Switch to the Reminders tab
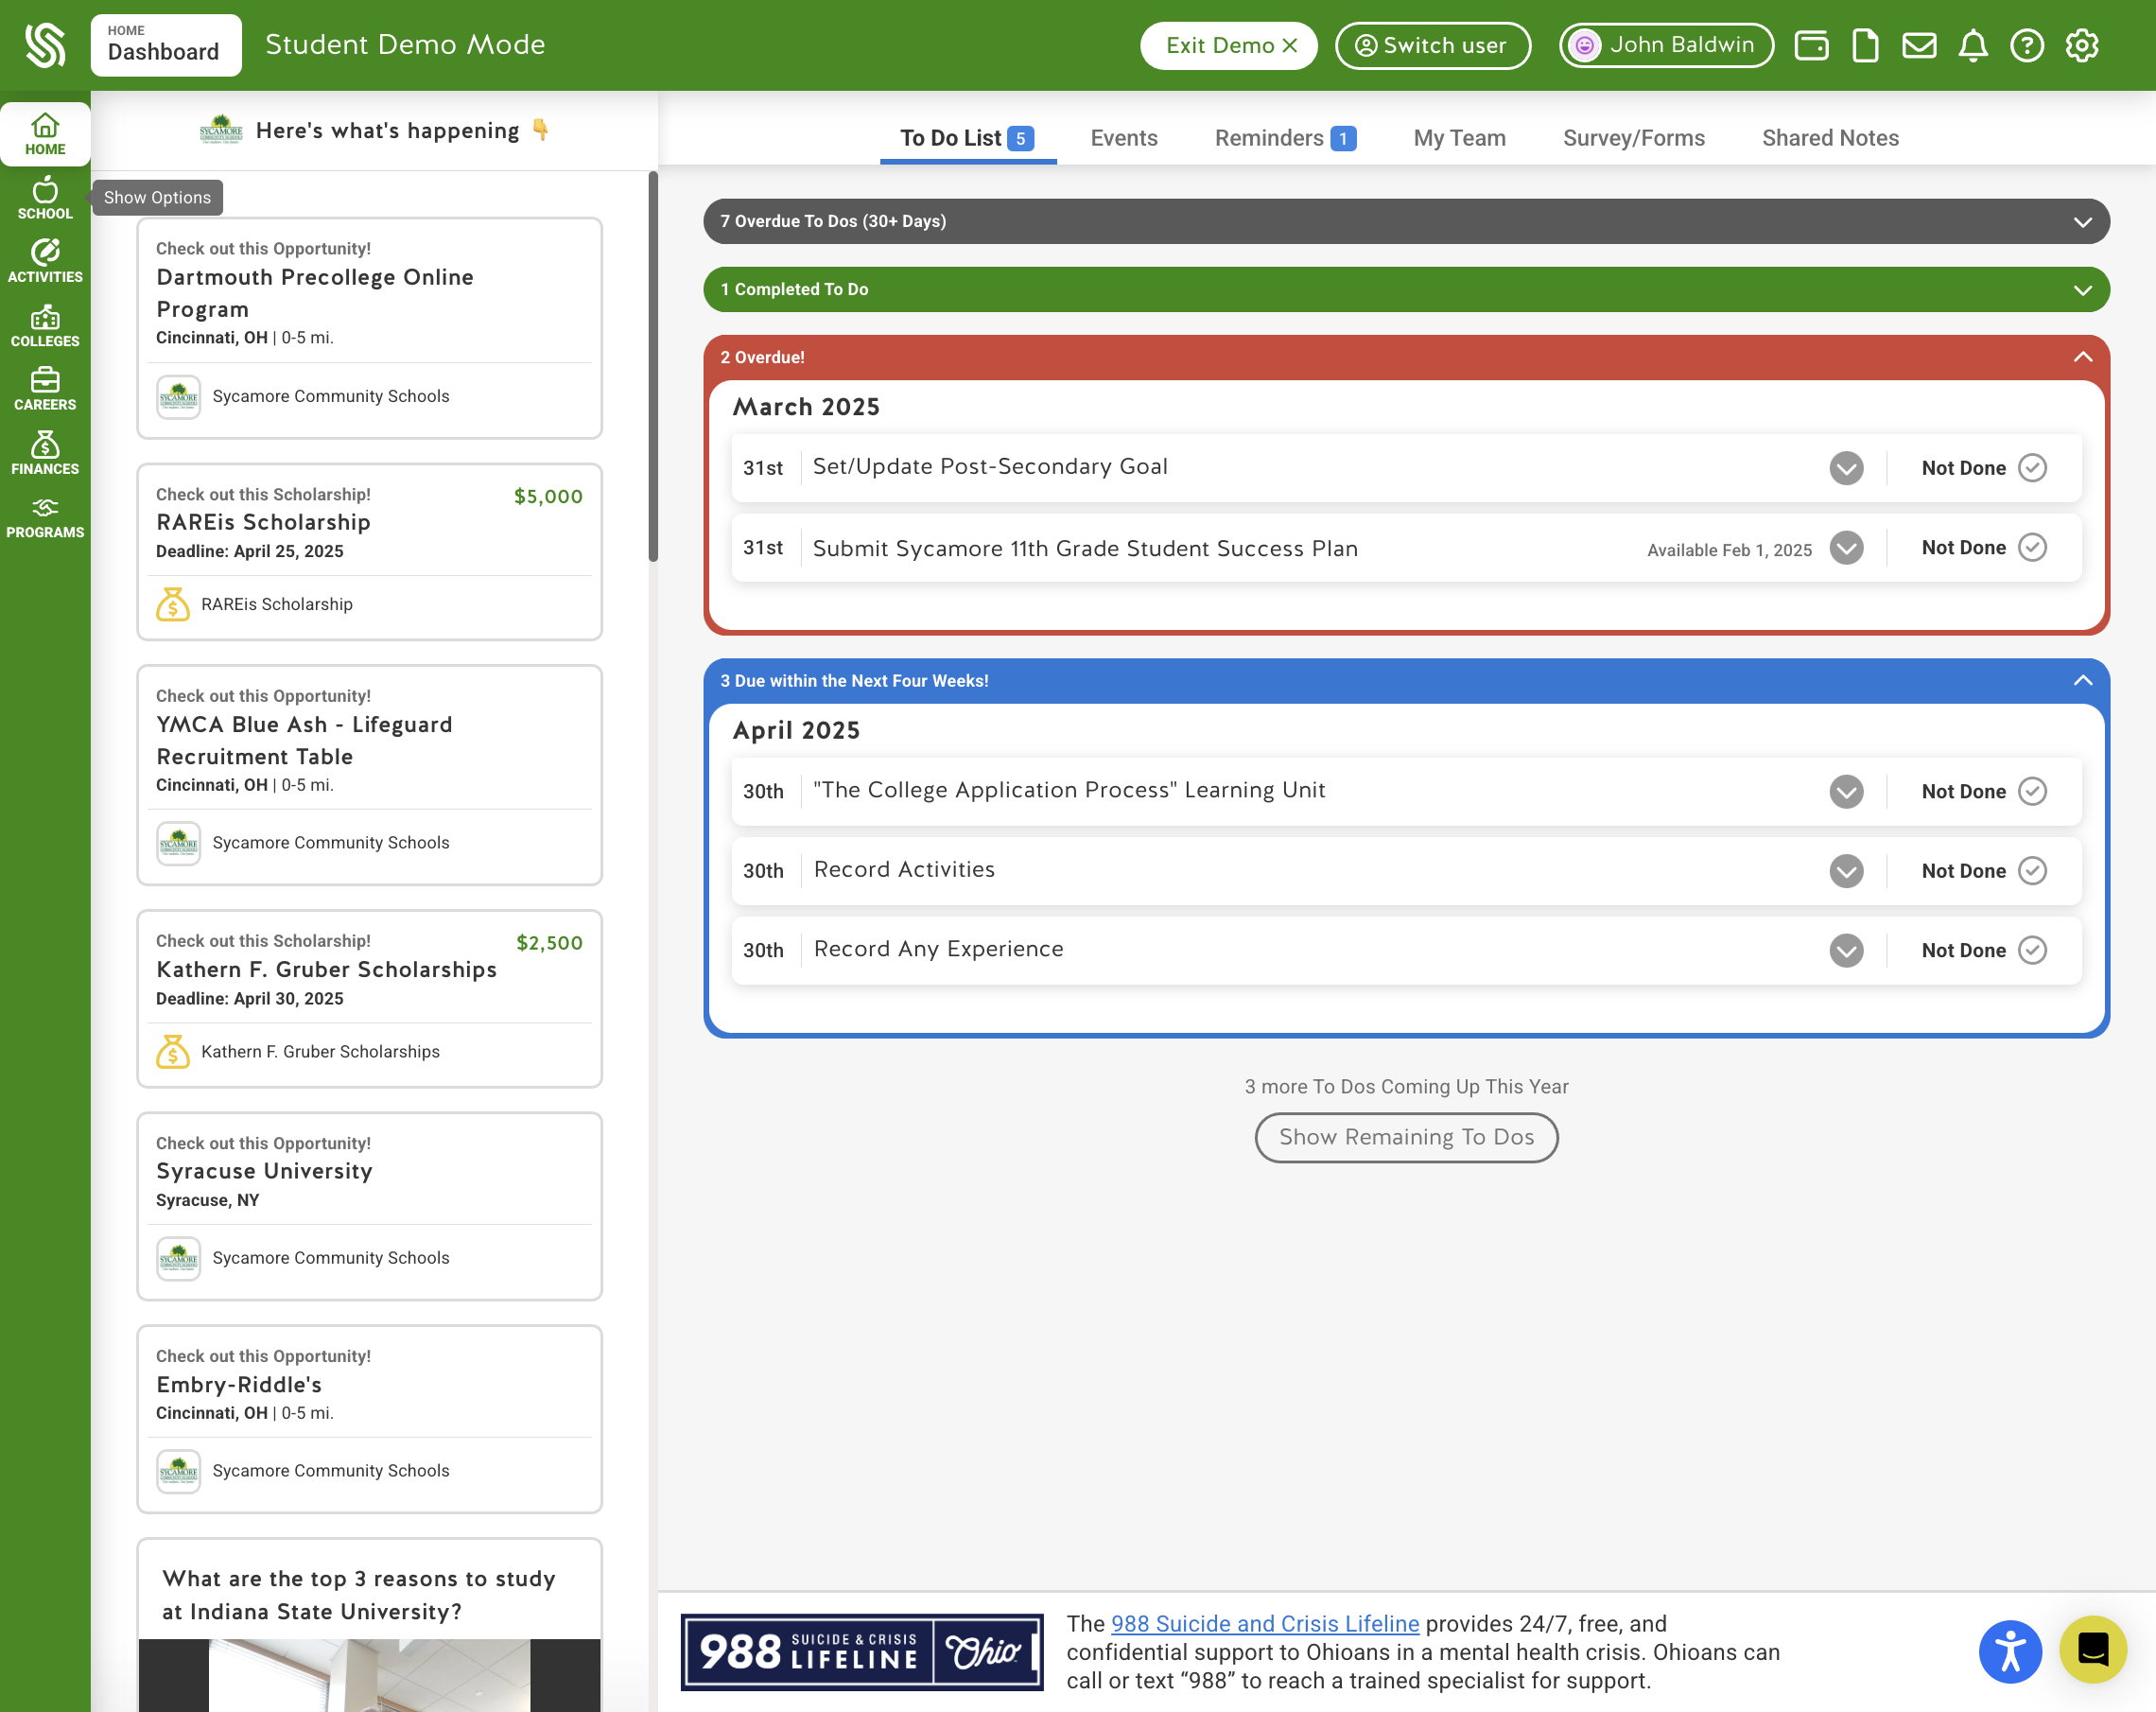The width and height of the screenshot is (2156, 1712). [x=1285, y=138]
